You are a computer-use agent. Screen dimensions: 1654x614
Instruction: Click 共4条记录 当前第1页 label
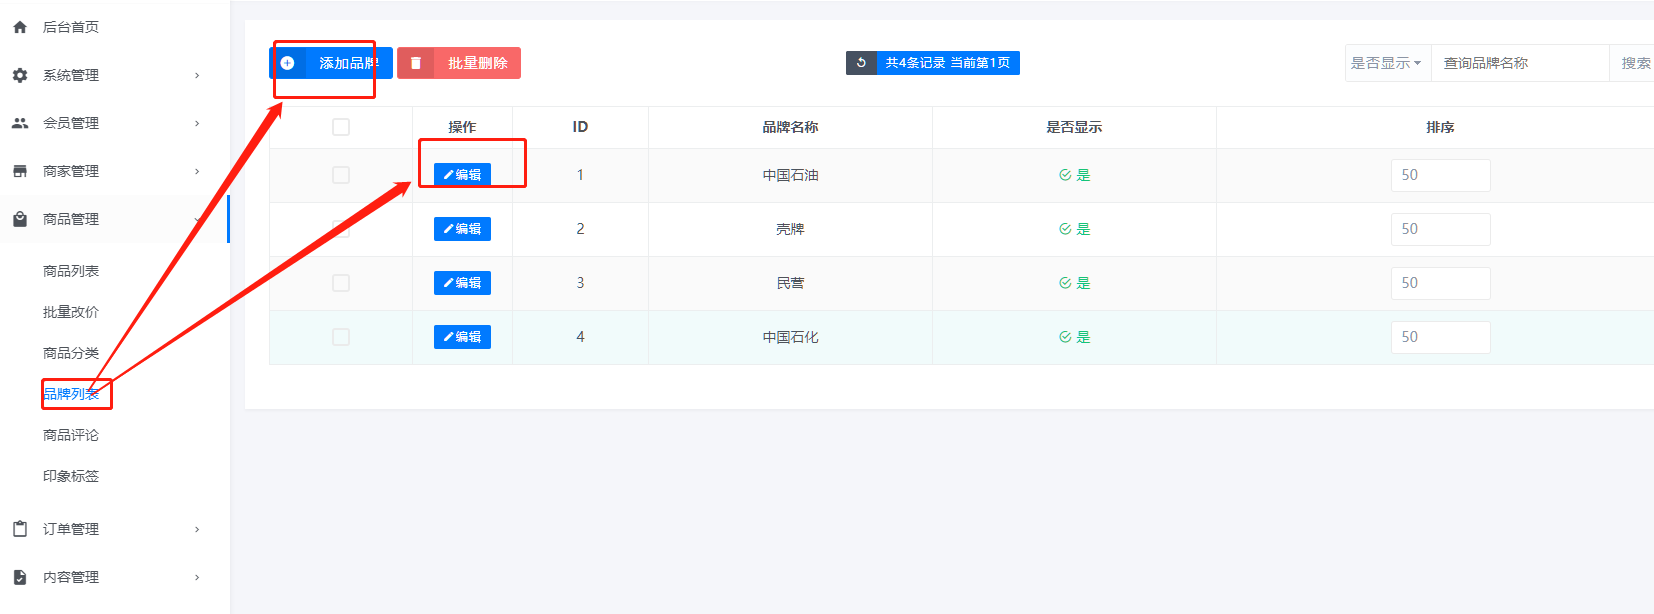pos(948,63)
